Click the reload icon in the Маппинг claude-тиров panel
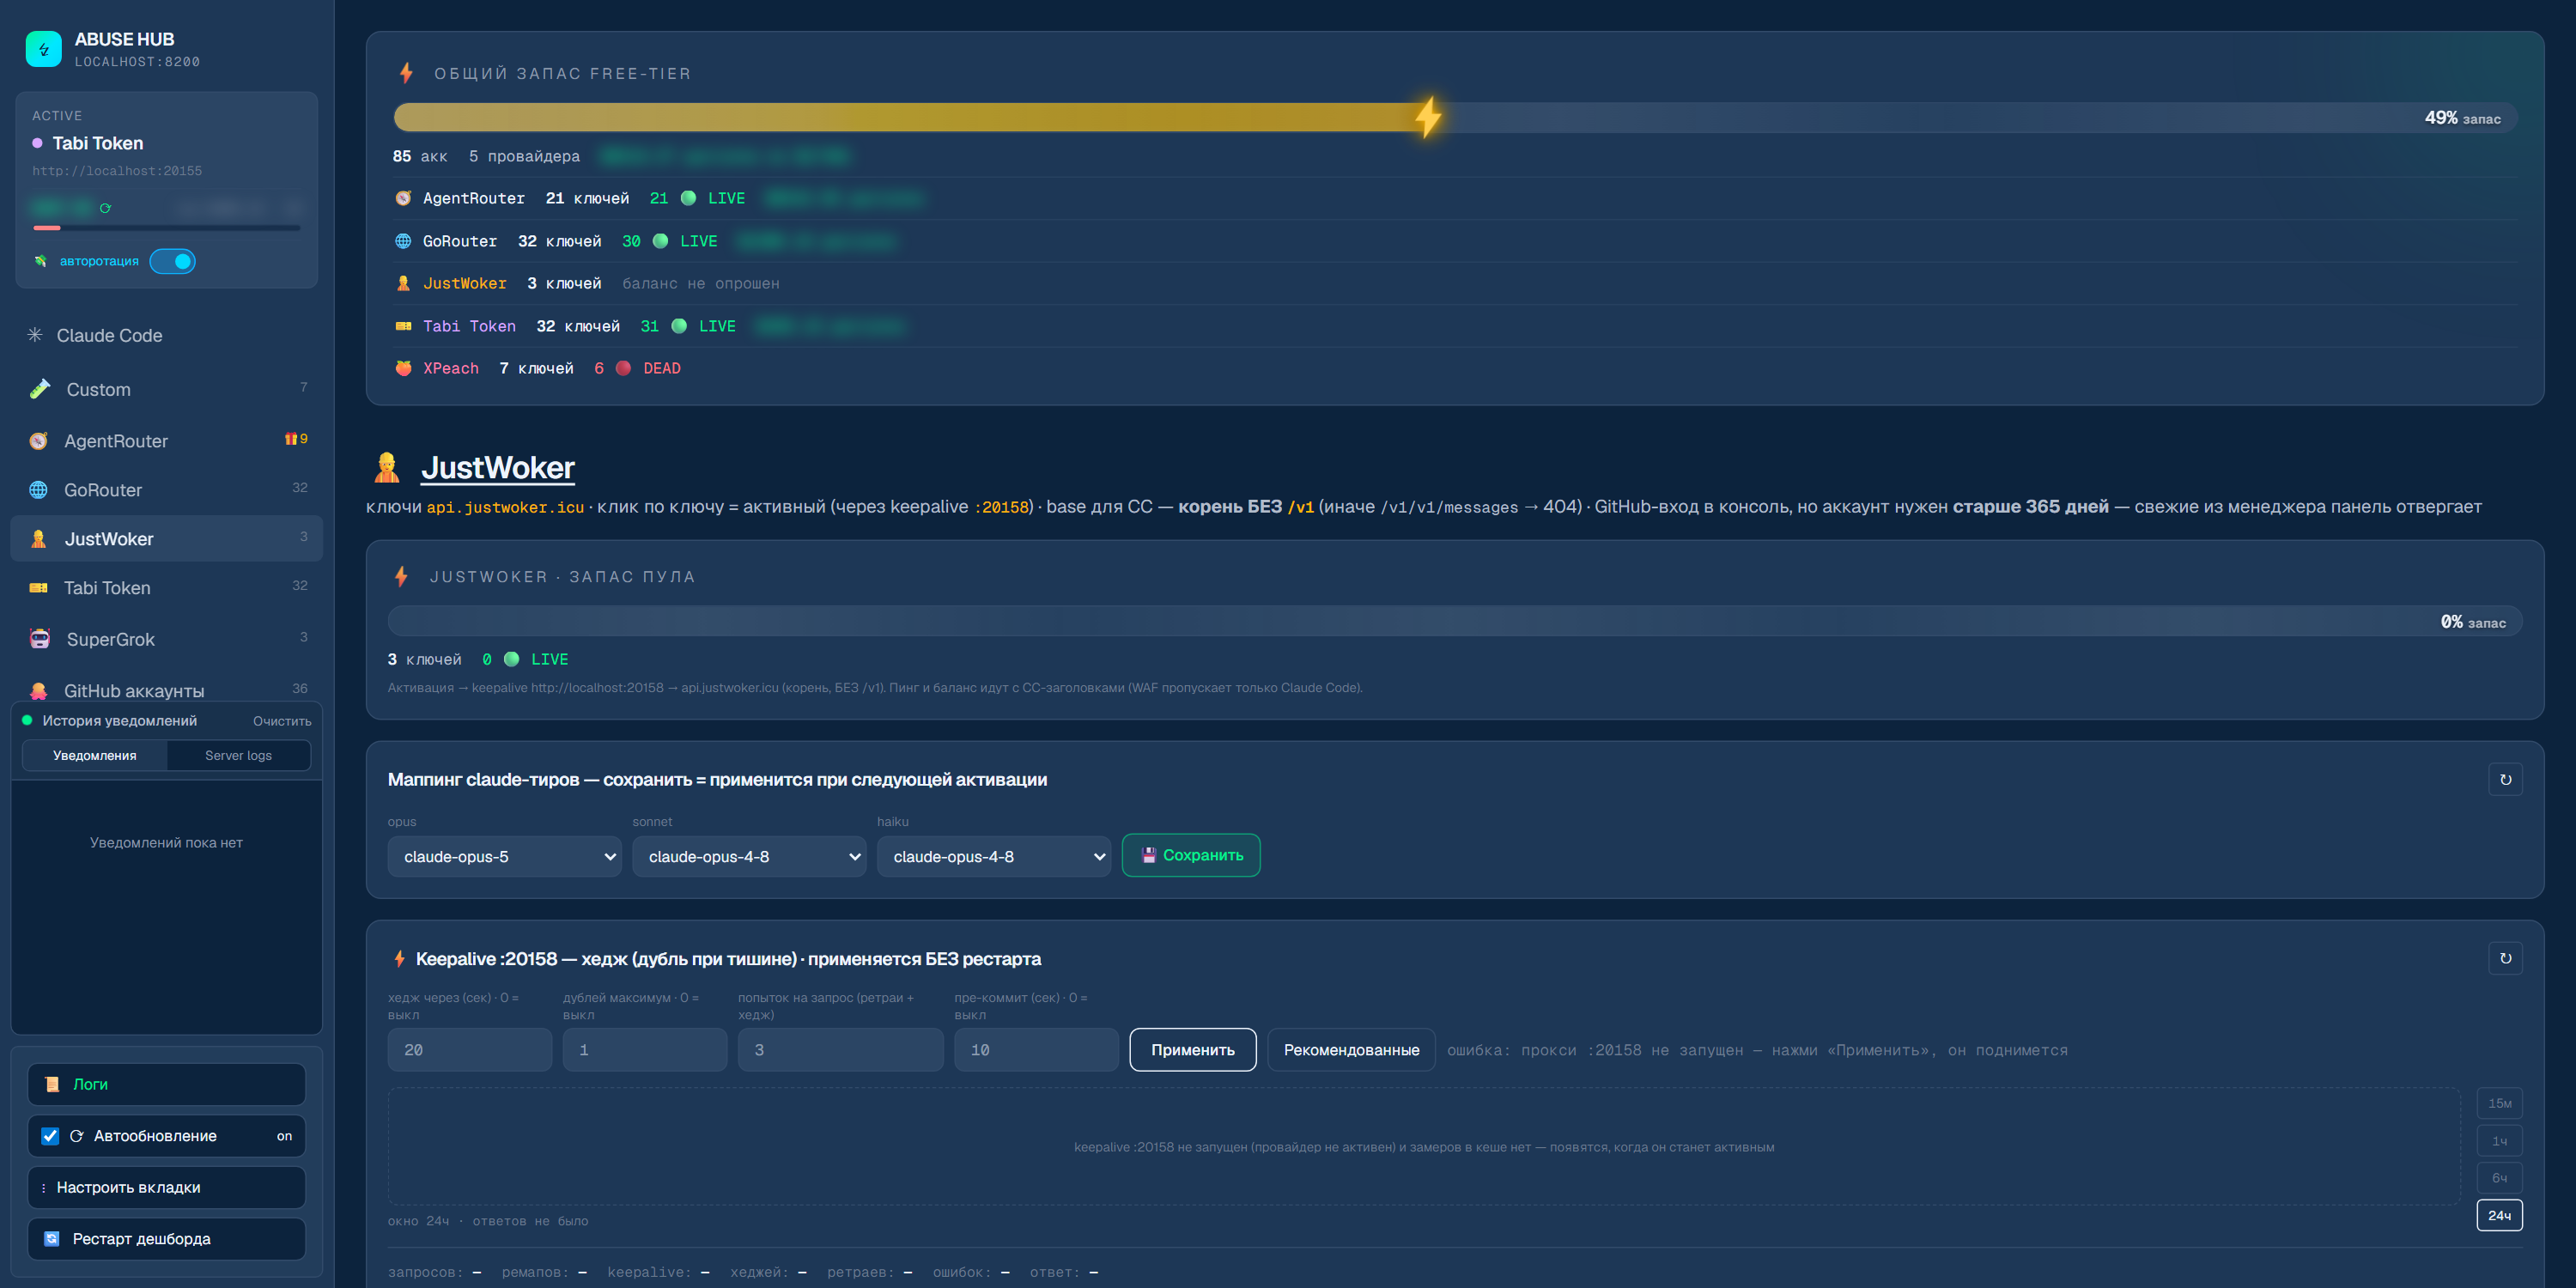The height and width of the screenshot is (1288, 2576). click(2505, 780)
